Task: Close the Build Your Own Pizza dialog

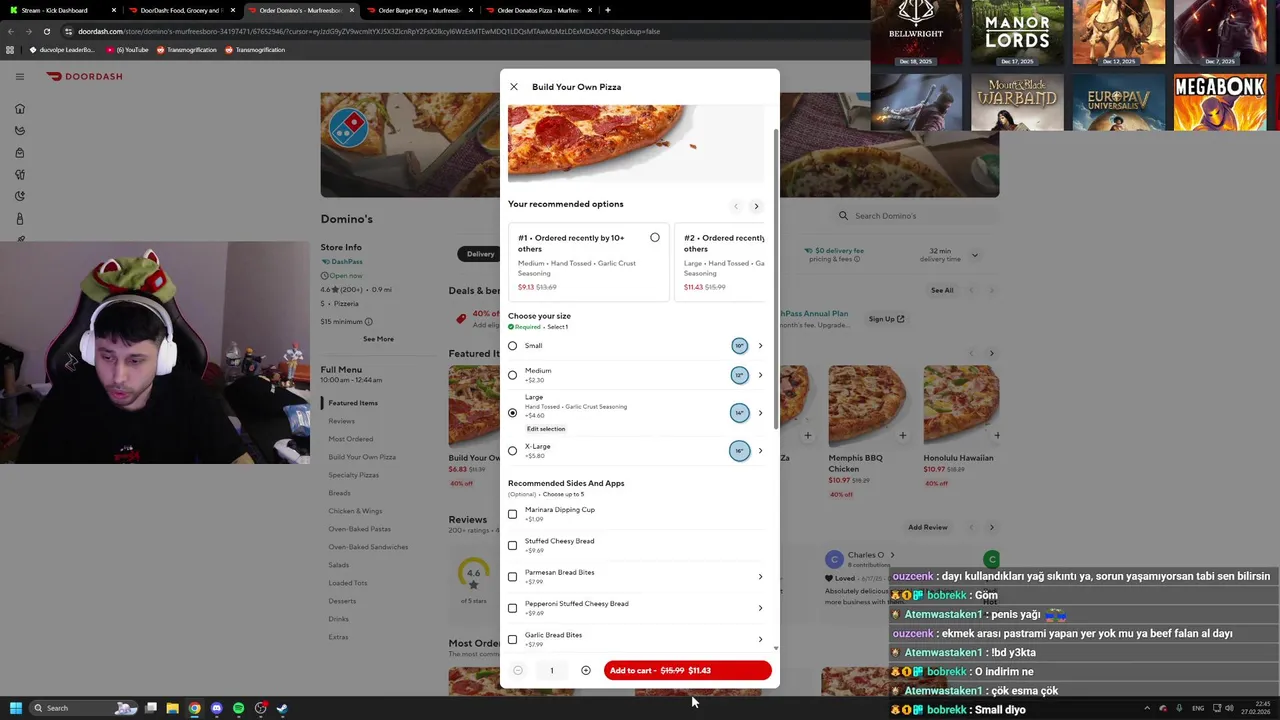Action: (x=514, y=87)
